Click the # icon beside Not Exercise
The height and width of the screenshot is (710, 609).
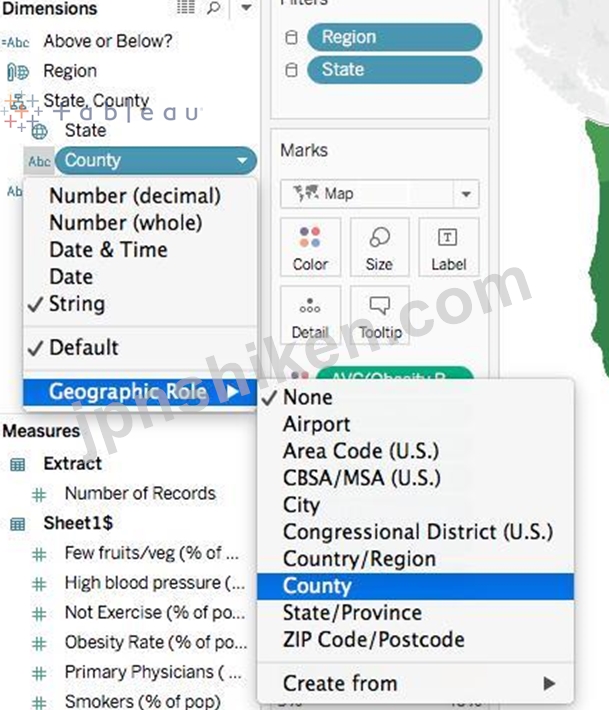(39, 614)
